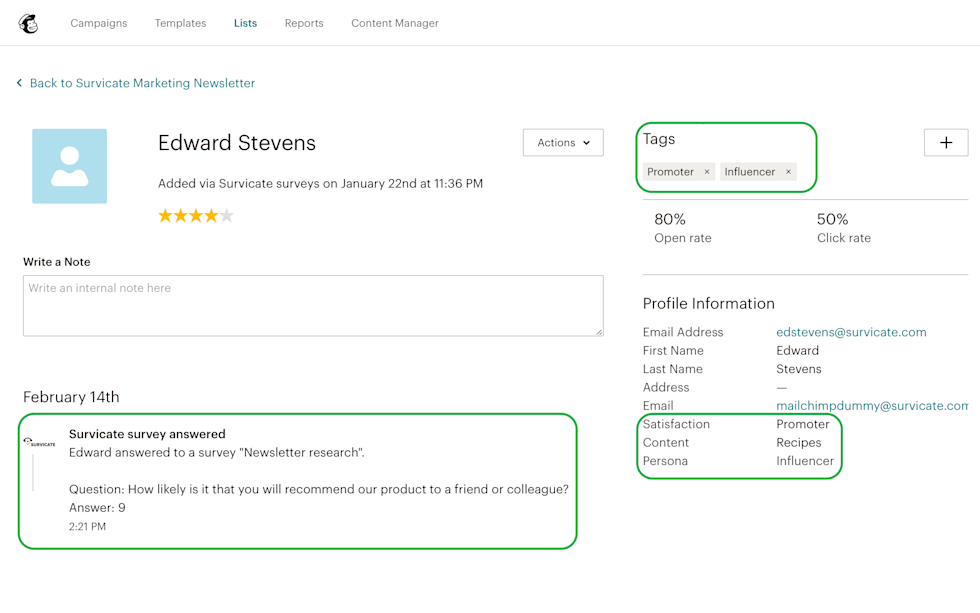Viewport: 980px width, 613px height.
Task: Open the Campaigns menu
Action: pos(99,23)
